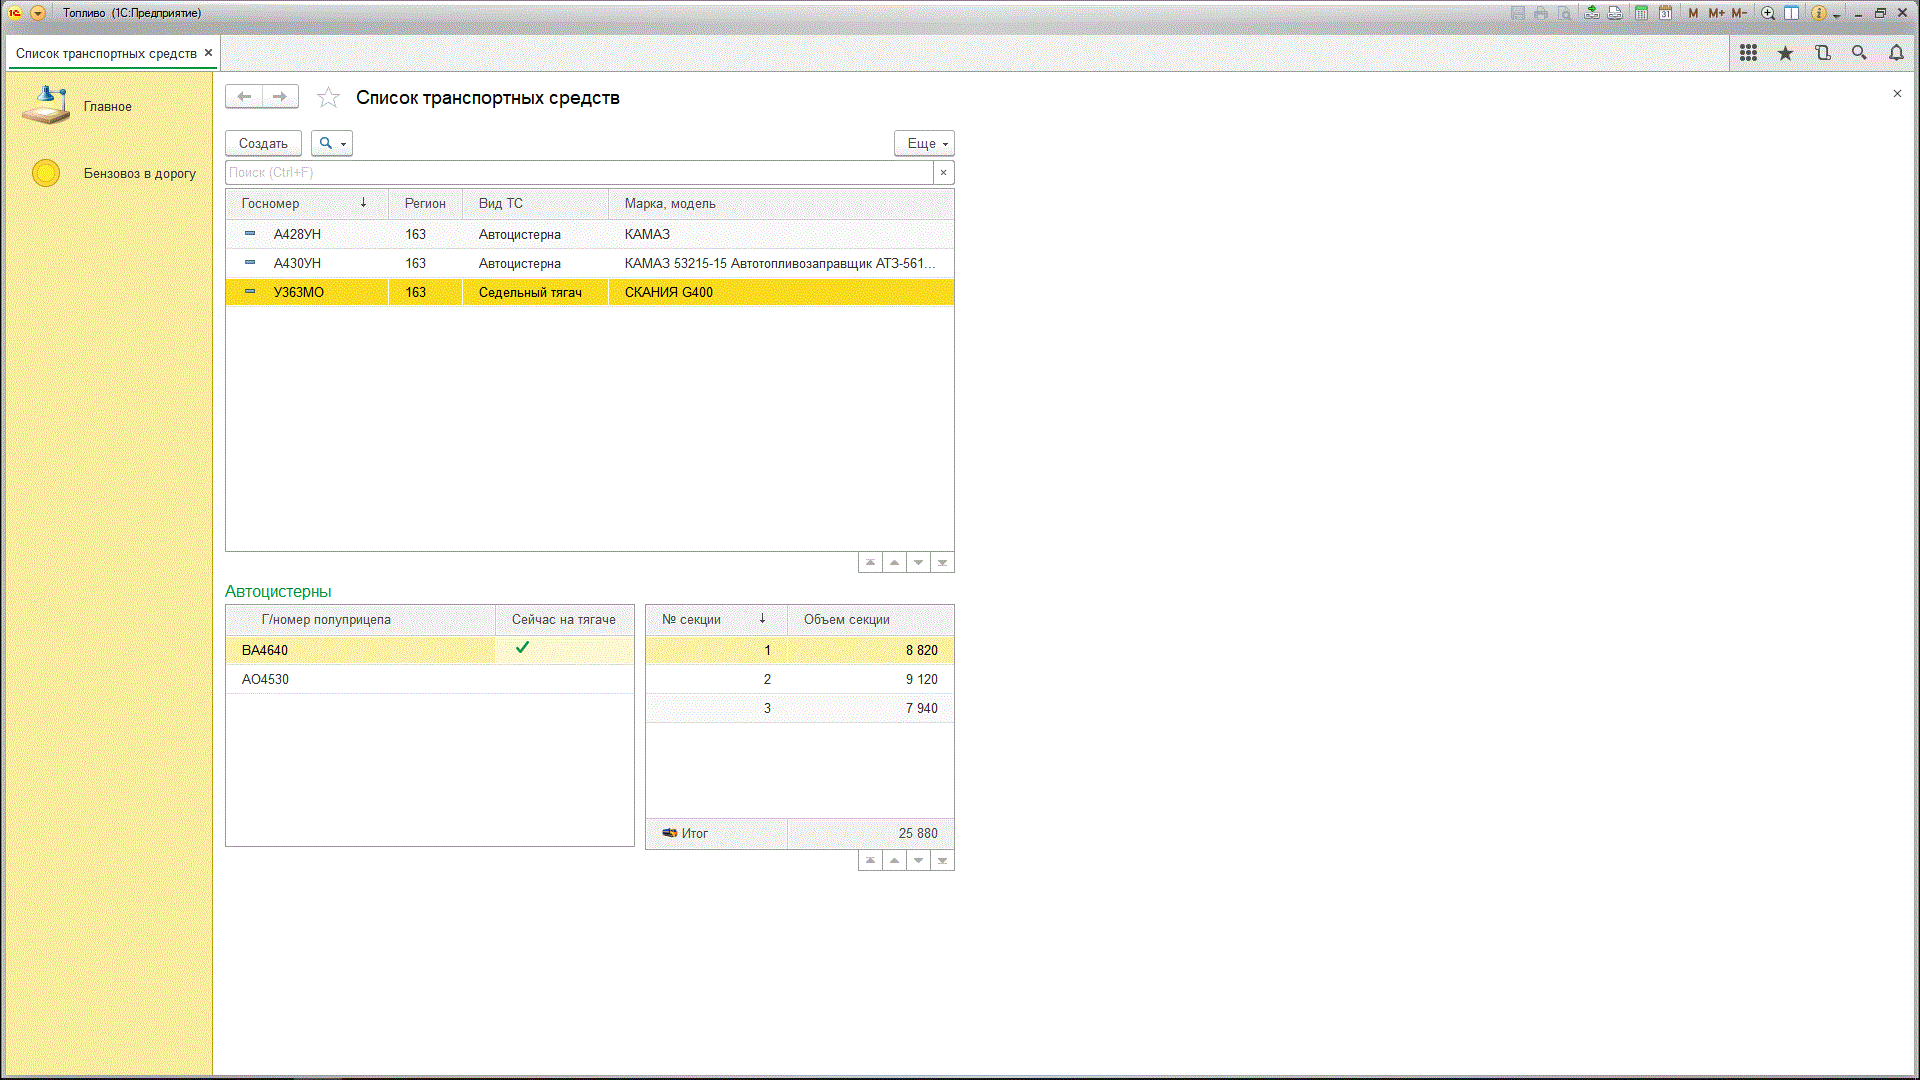Expand the Еще dropdown menu
The width and height of the screenshot is (1920, 1080).
coord(924,143)
